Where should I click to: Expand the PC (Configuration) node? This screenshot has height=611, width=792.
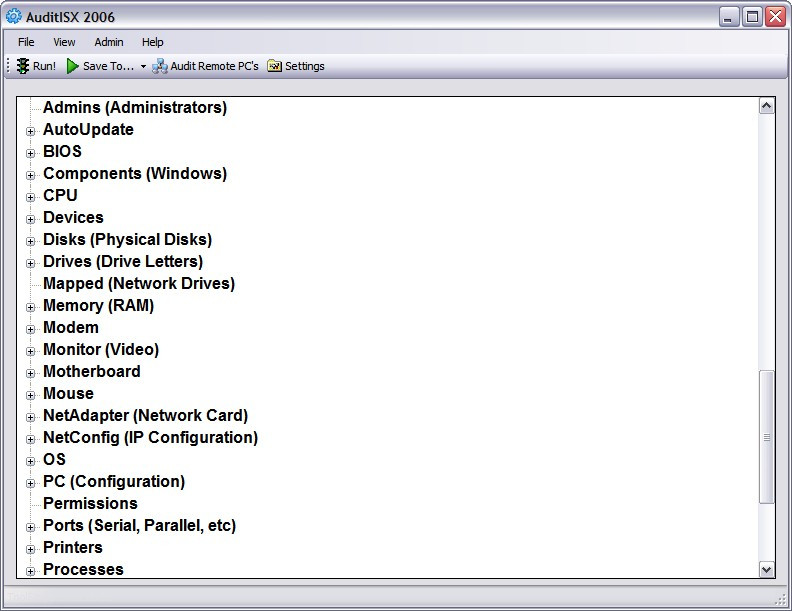[30, 483]
